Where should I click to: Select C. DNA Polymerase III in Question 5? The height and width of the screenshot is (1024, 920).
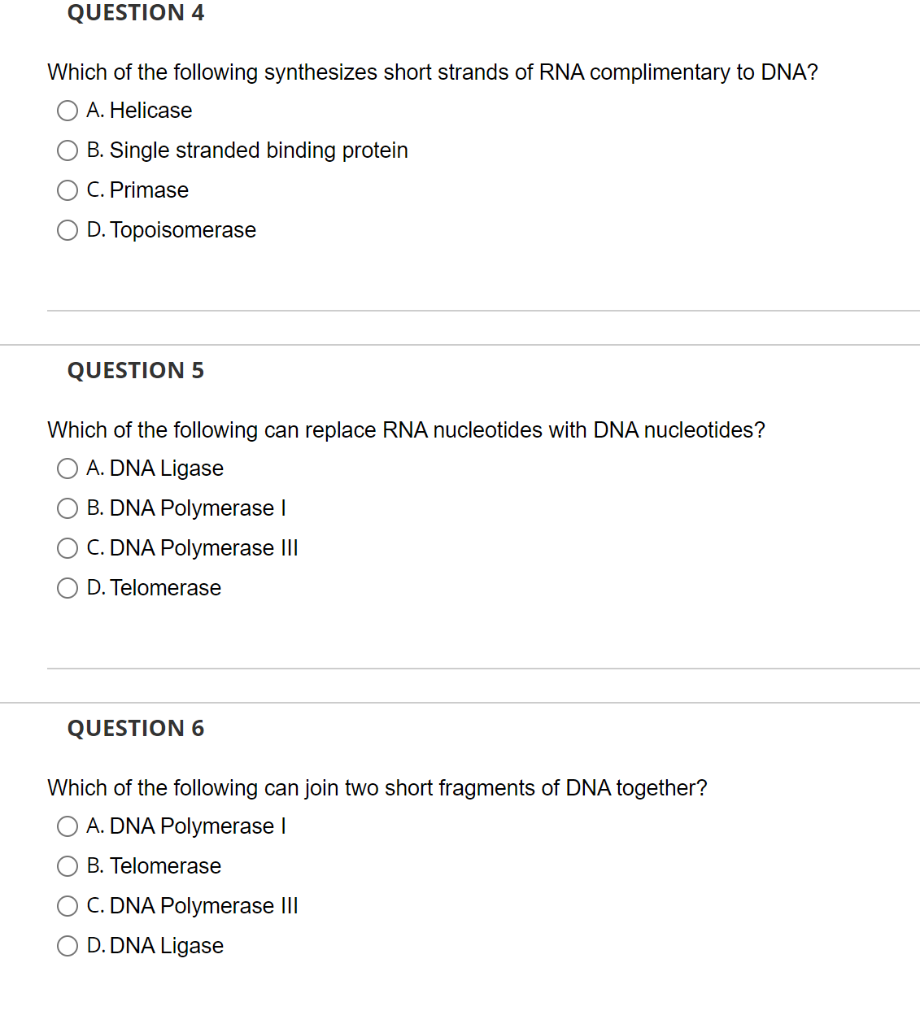pyautogui.click(x=67, y=548)
